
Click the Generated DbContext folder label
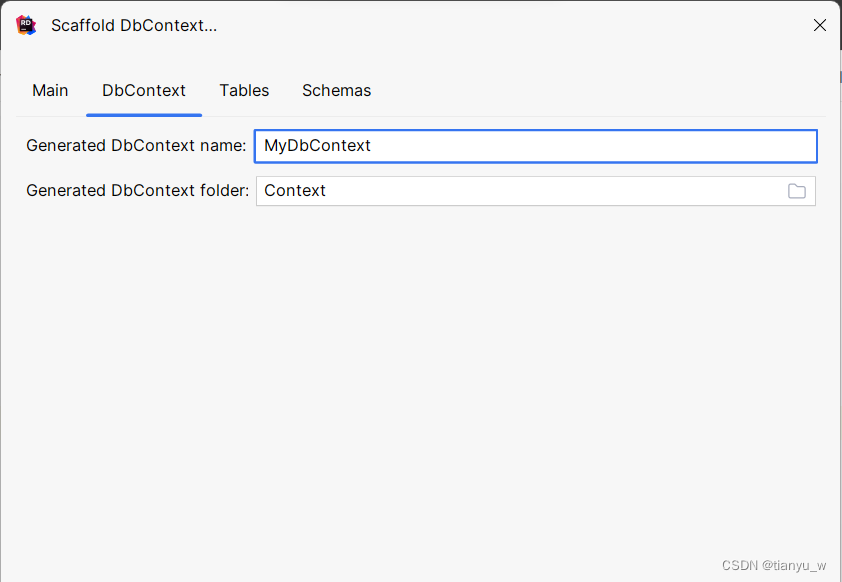135,190
